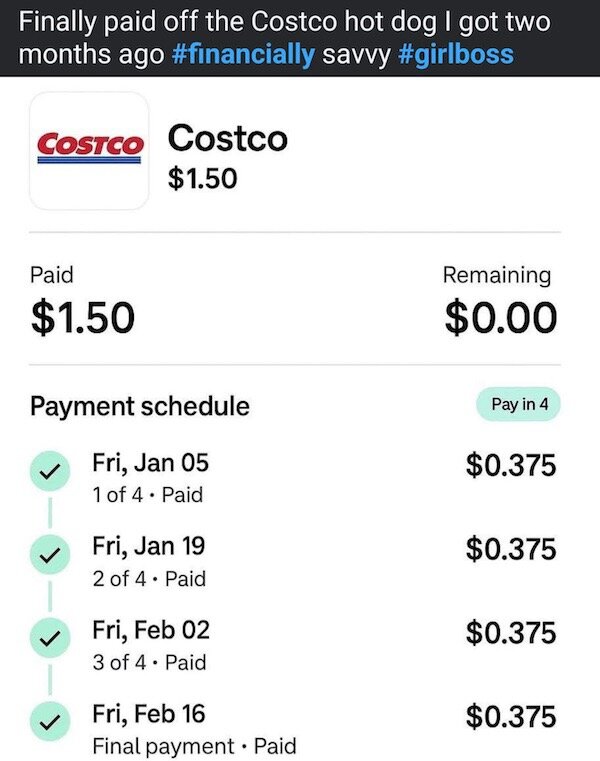
Task: Click the Remaining $0.00 amount
Action: (499, 317)
